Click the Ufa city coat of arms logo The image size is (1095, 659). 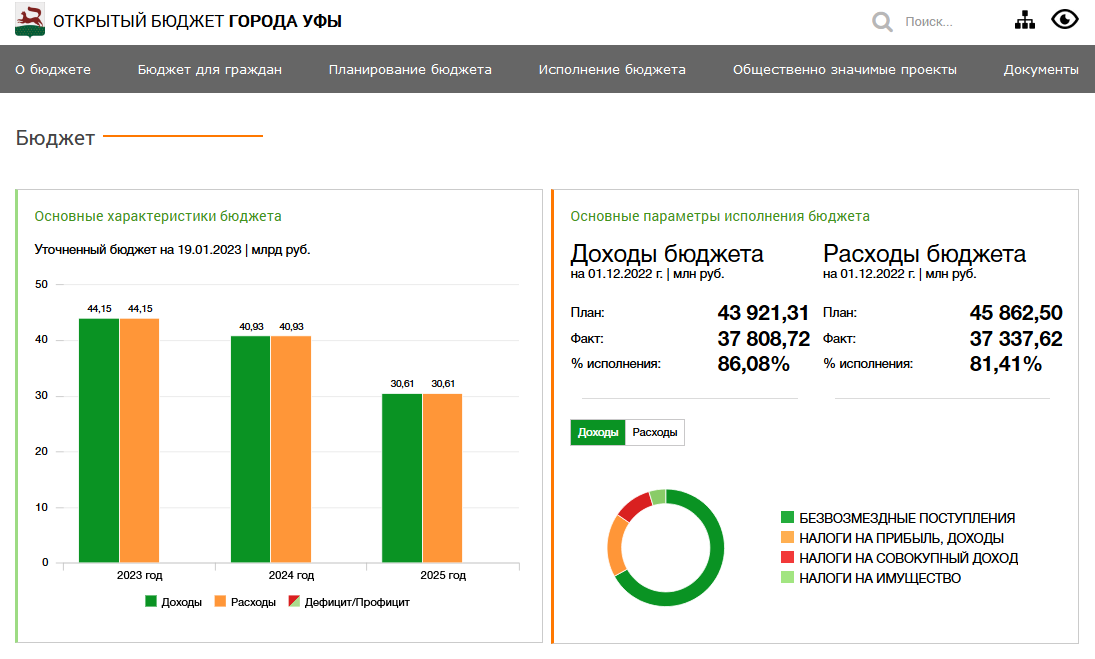click(x=29, y=20)
